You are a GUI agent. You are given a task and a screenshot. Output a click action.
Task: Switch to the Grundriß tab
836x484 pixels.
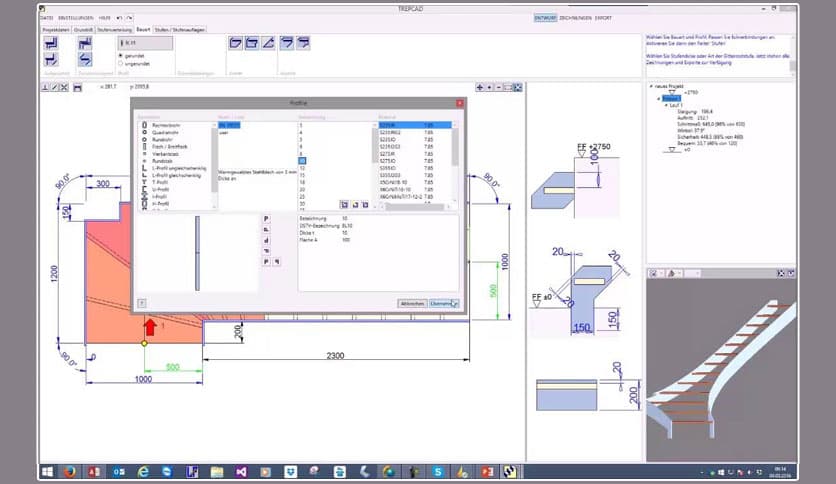point(83,30)
